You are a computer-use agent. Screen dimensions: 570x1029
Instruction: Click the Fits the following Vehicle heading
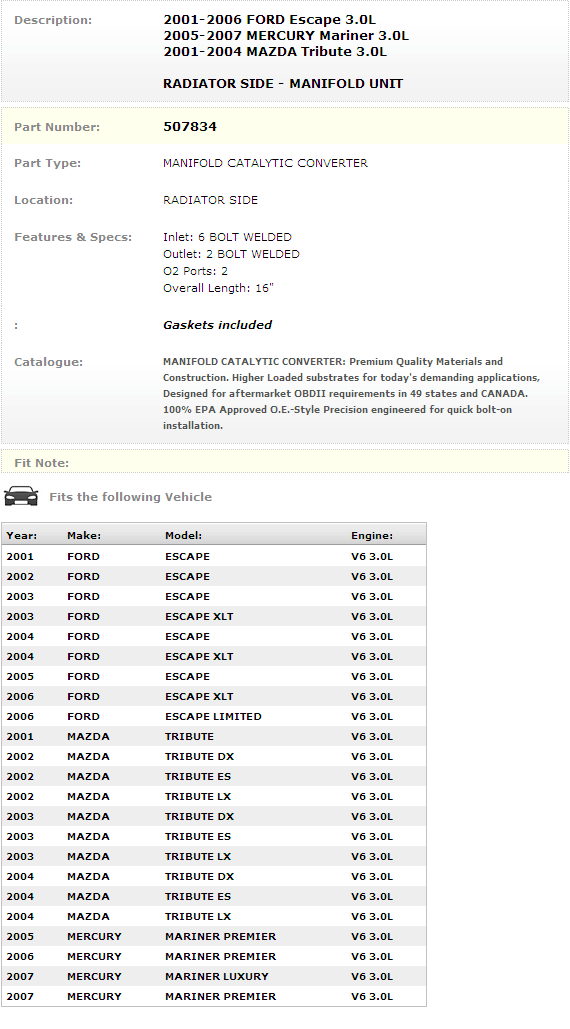[x=131, y=497]
